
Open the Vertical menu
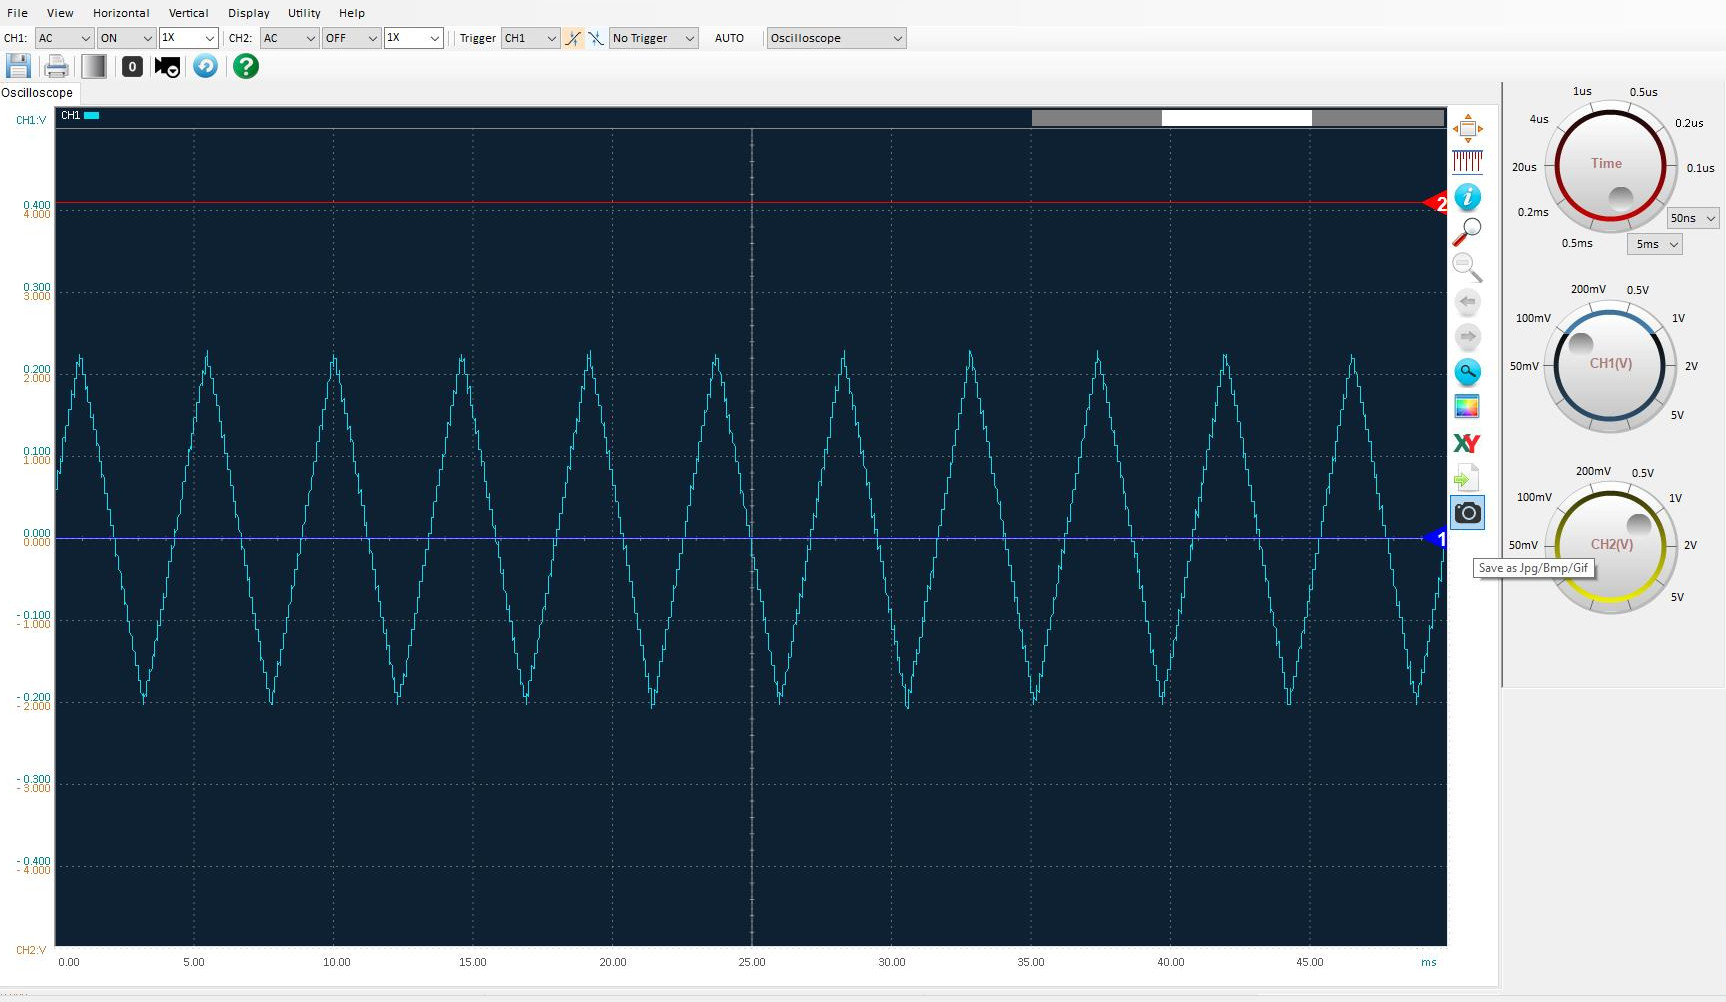(188, 13)
